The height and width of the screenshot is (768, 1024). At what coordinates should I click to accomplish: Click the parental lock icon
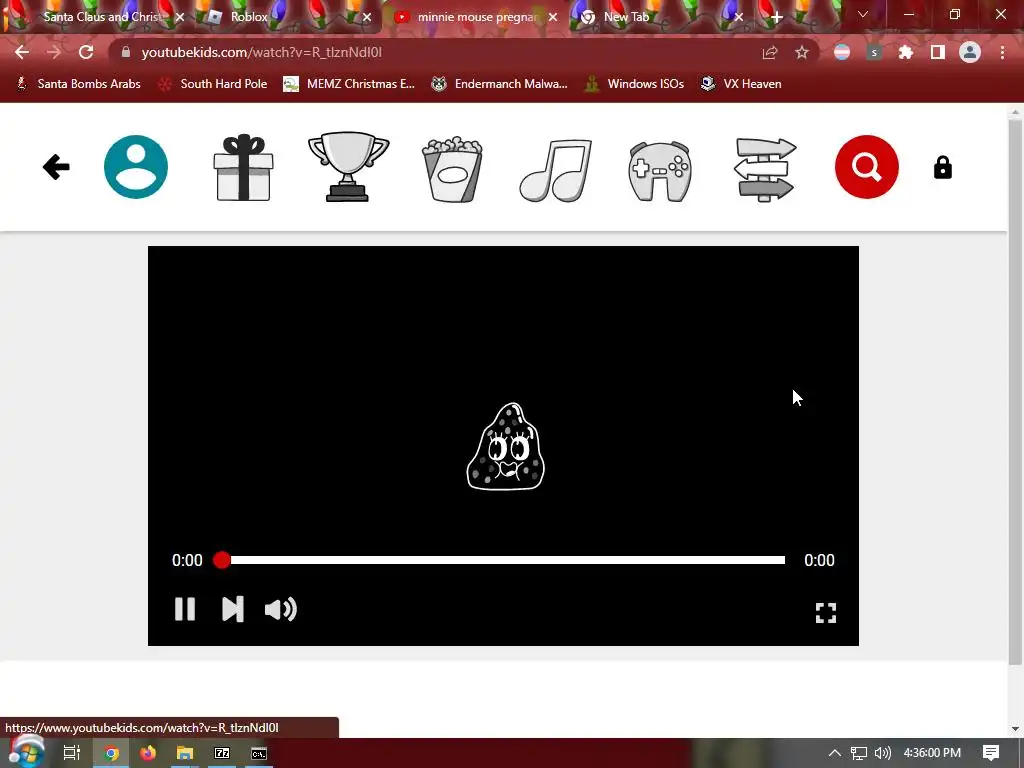pos(942,168)
